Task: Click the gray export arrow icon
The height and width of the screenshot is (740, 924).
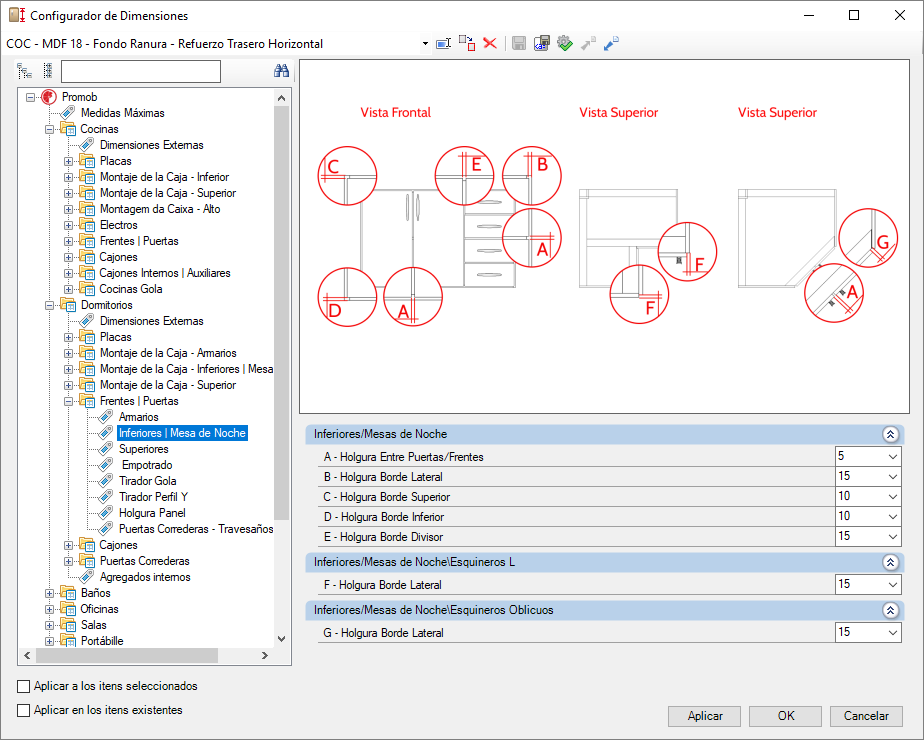Action: coord(588,44)
